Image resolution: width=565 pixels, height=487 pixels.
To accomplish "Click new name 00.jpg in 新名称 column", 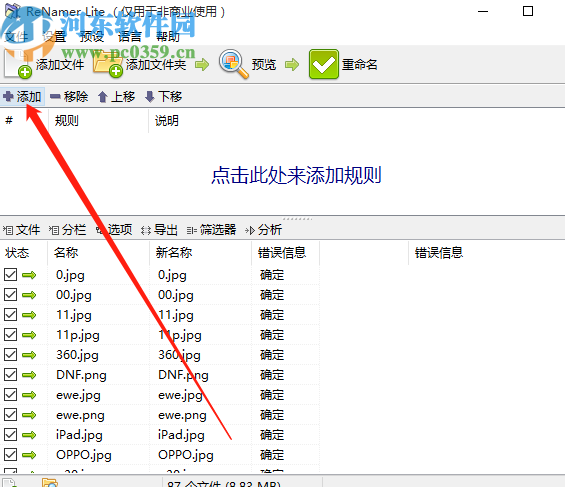I will tap(175, 295).
